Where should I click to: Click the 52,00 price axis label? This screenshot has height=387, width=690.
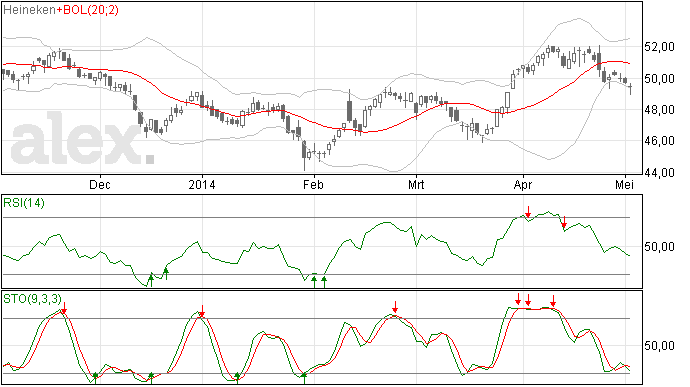(x=659, y=47)
